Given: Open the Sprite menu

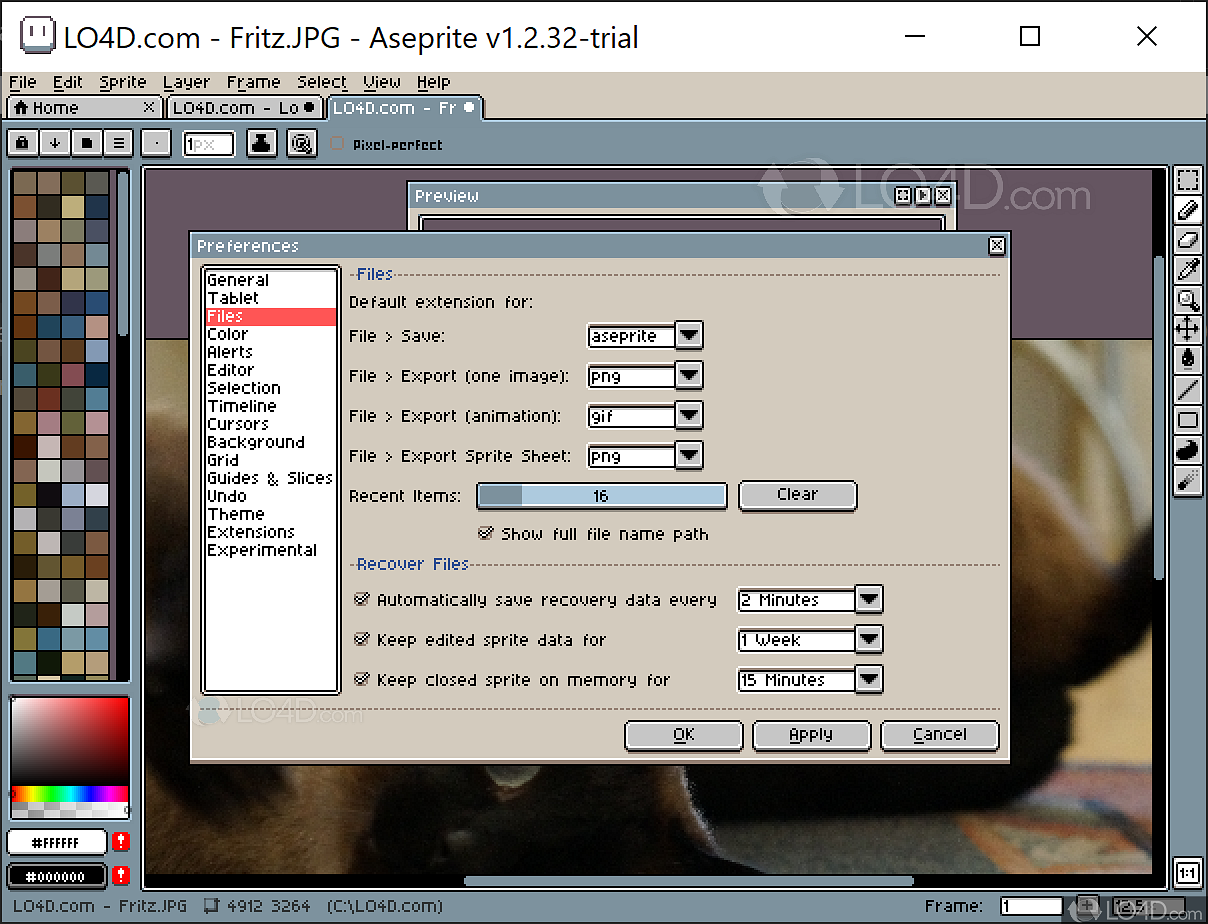Looking at the screenshot, I should click(x=122, y=82).
